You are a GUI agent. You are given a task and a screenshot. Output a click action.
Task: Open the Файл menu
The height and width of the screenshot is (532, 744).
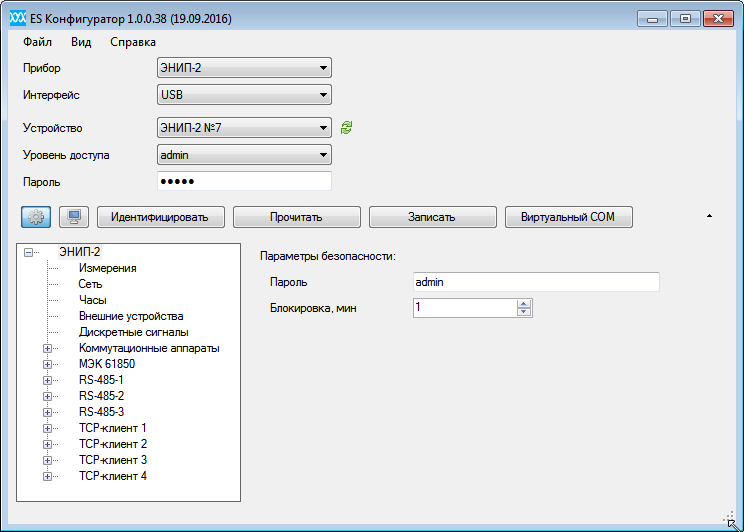pyautogui.click(x=37, y=42)
